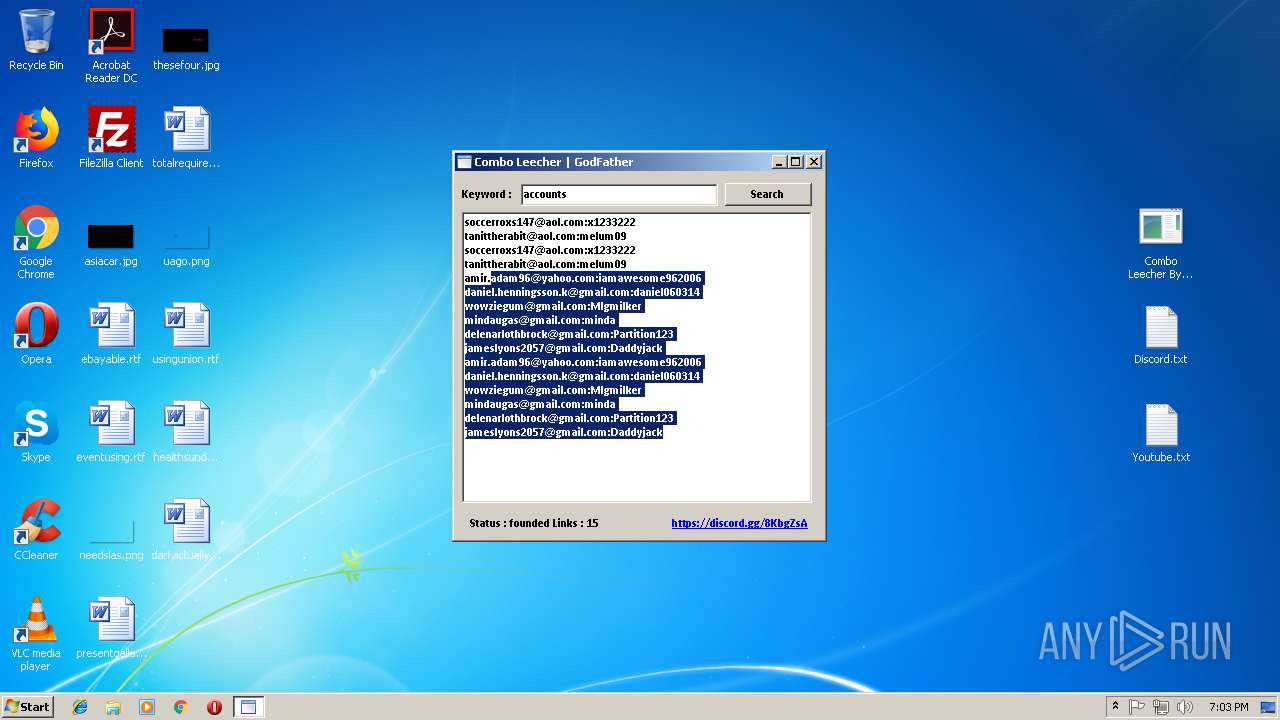Click the Combo Leecher window title bar icon
Image resolution: width=1280 pixels, height=720 pixels.
point(464,162)
